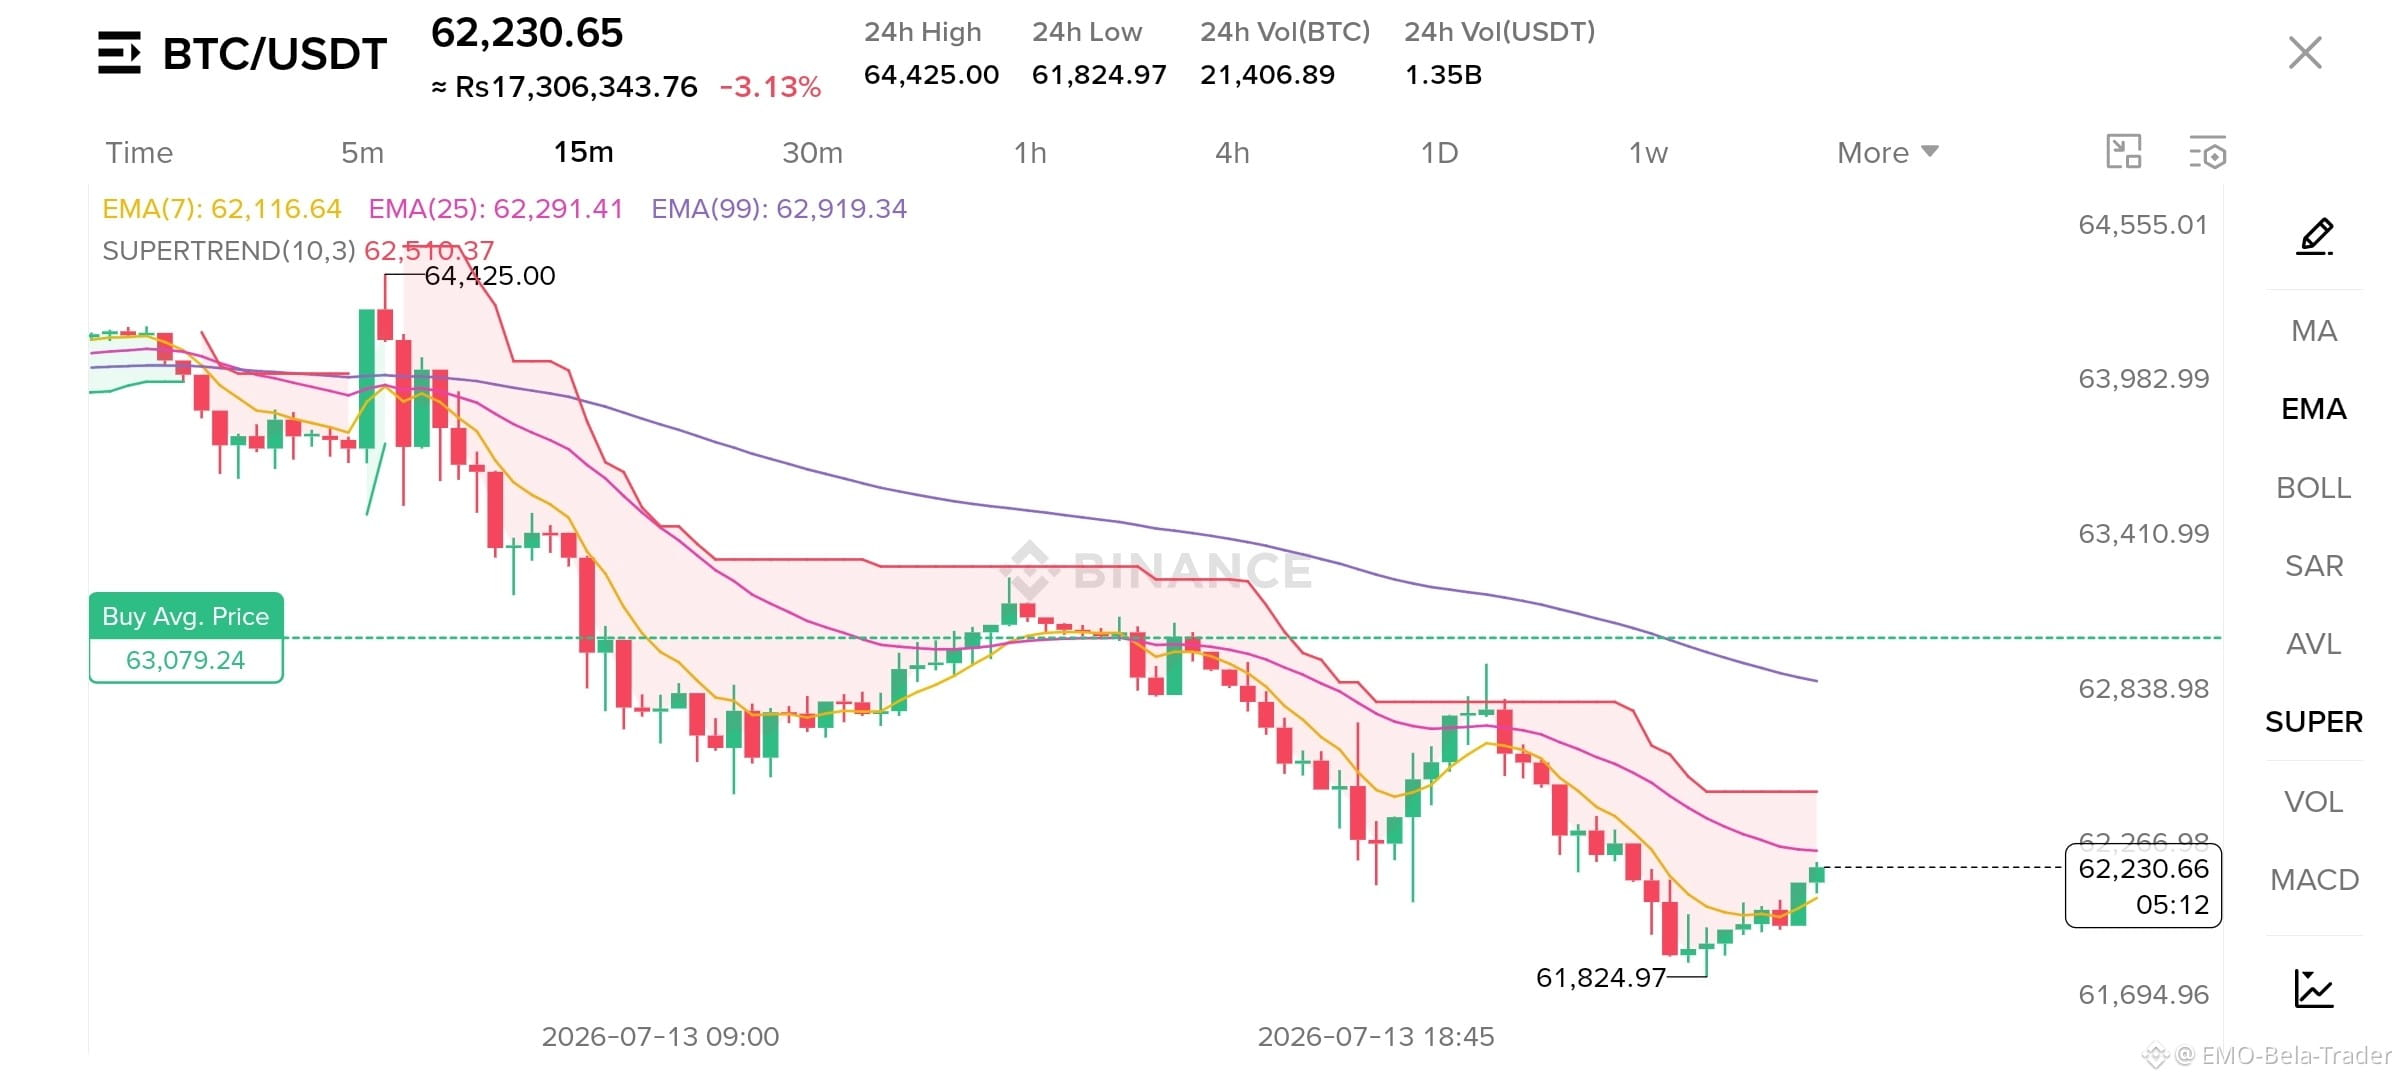Screen dimensions: 2400x1080
Task: Toggle the MACD sub-indicator
Action: (x=2314, y=880)
